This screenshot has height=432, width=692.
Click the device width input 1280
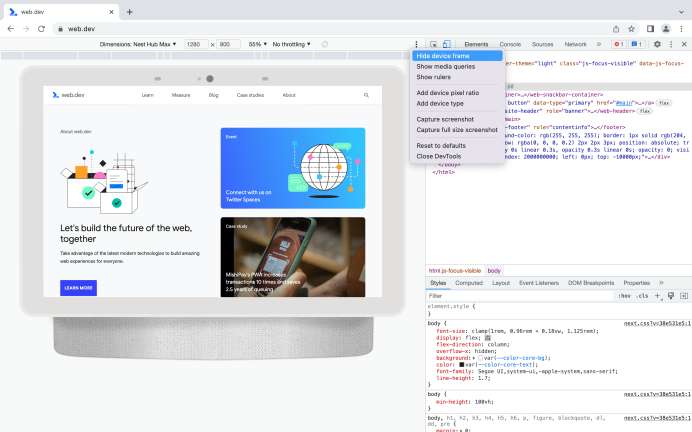(196, 44)
